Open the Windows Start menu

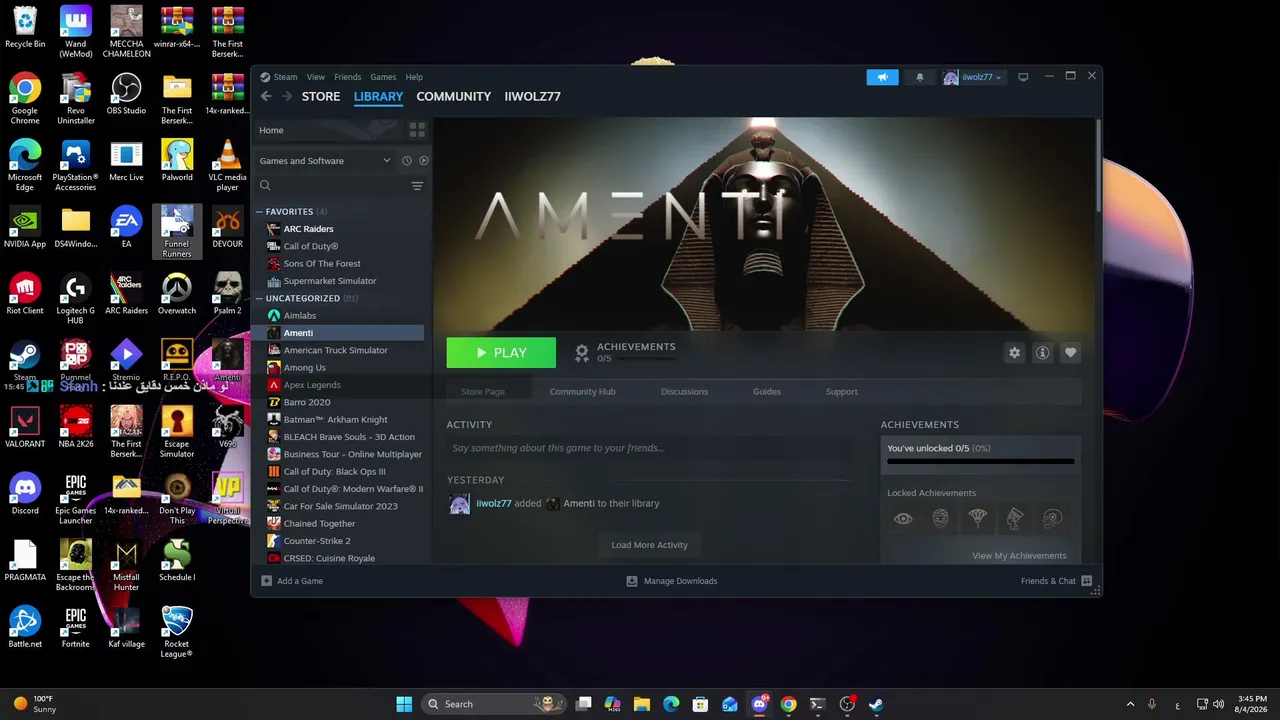click(404, 704)
